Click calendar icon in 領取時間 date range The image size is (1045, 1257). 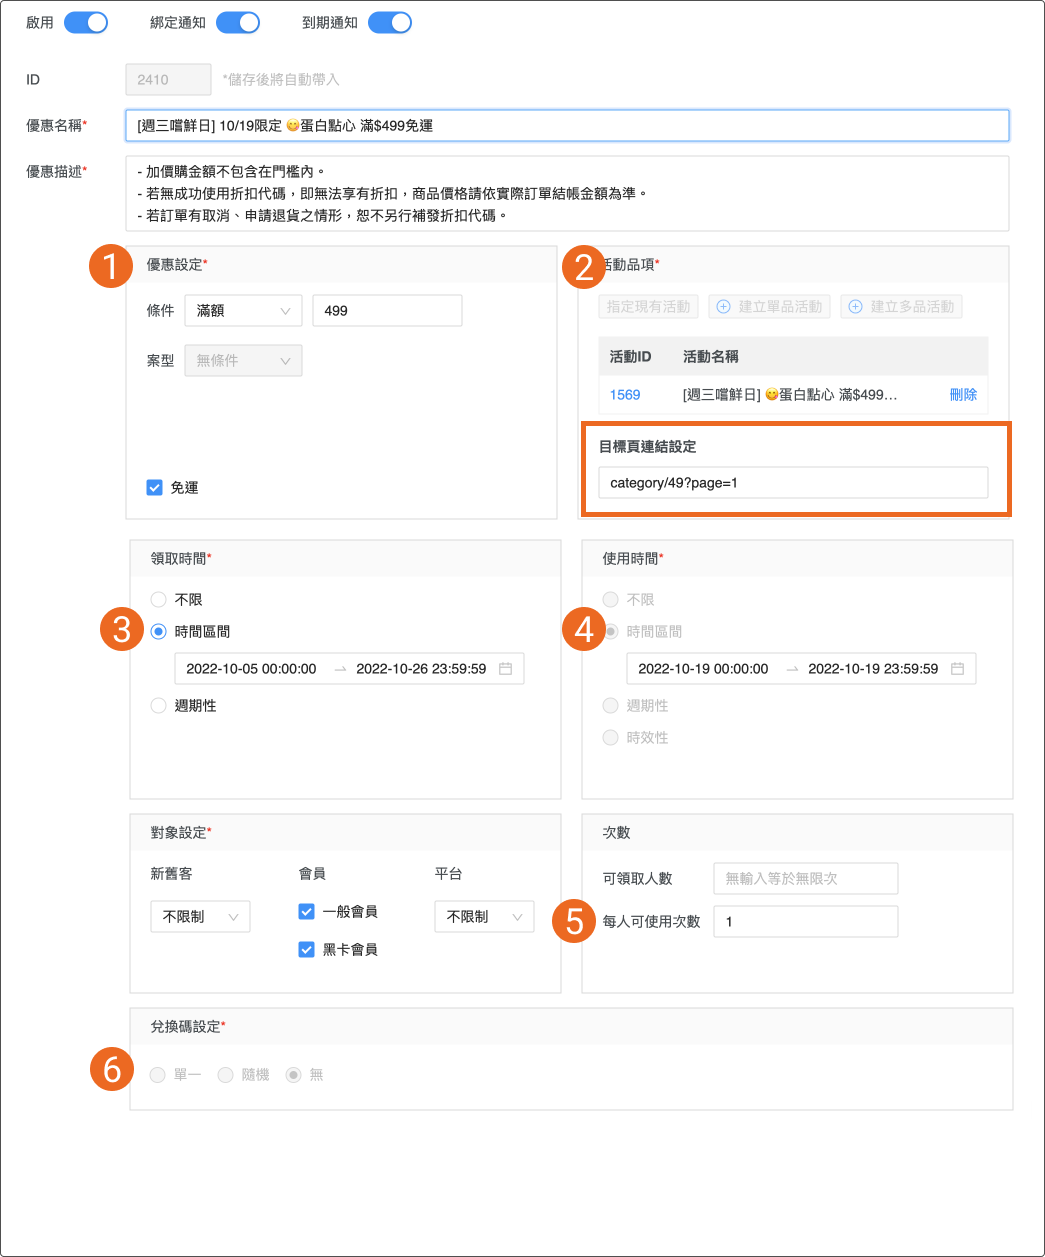505,669
